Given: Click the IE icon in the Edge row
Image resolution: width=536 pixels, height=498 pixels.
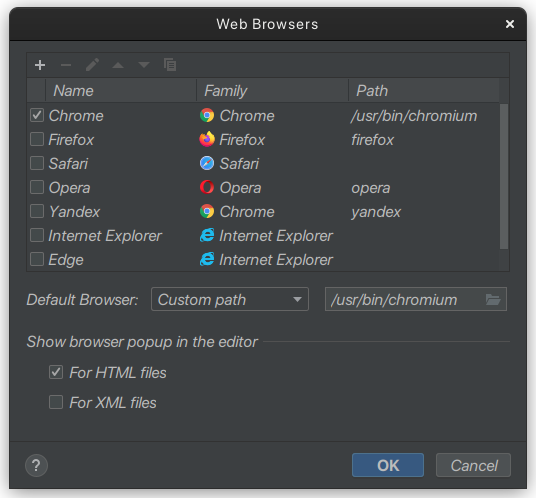Looking at the screenshot, I should (207, 259).
